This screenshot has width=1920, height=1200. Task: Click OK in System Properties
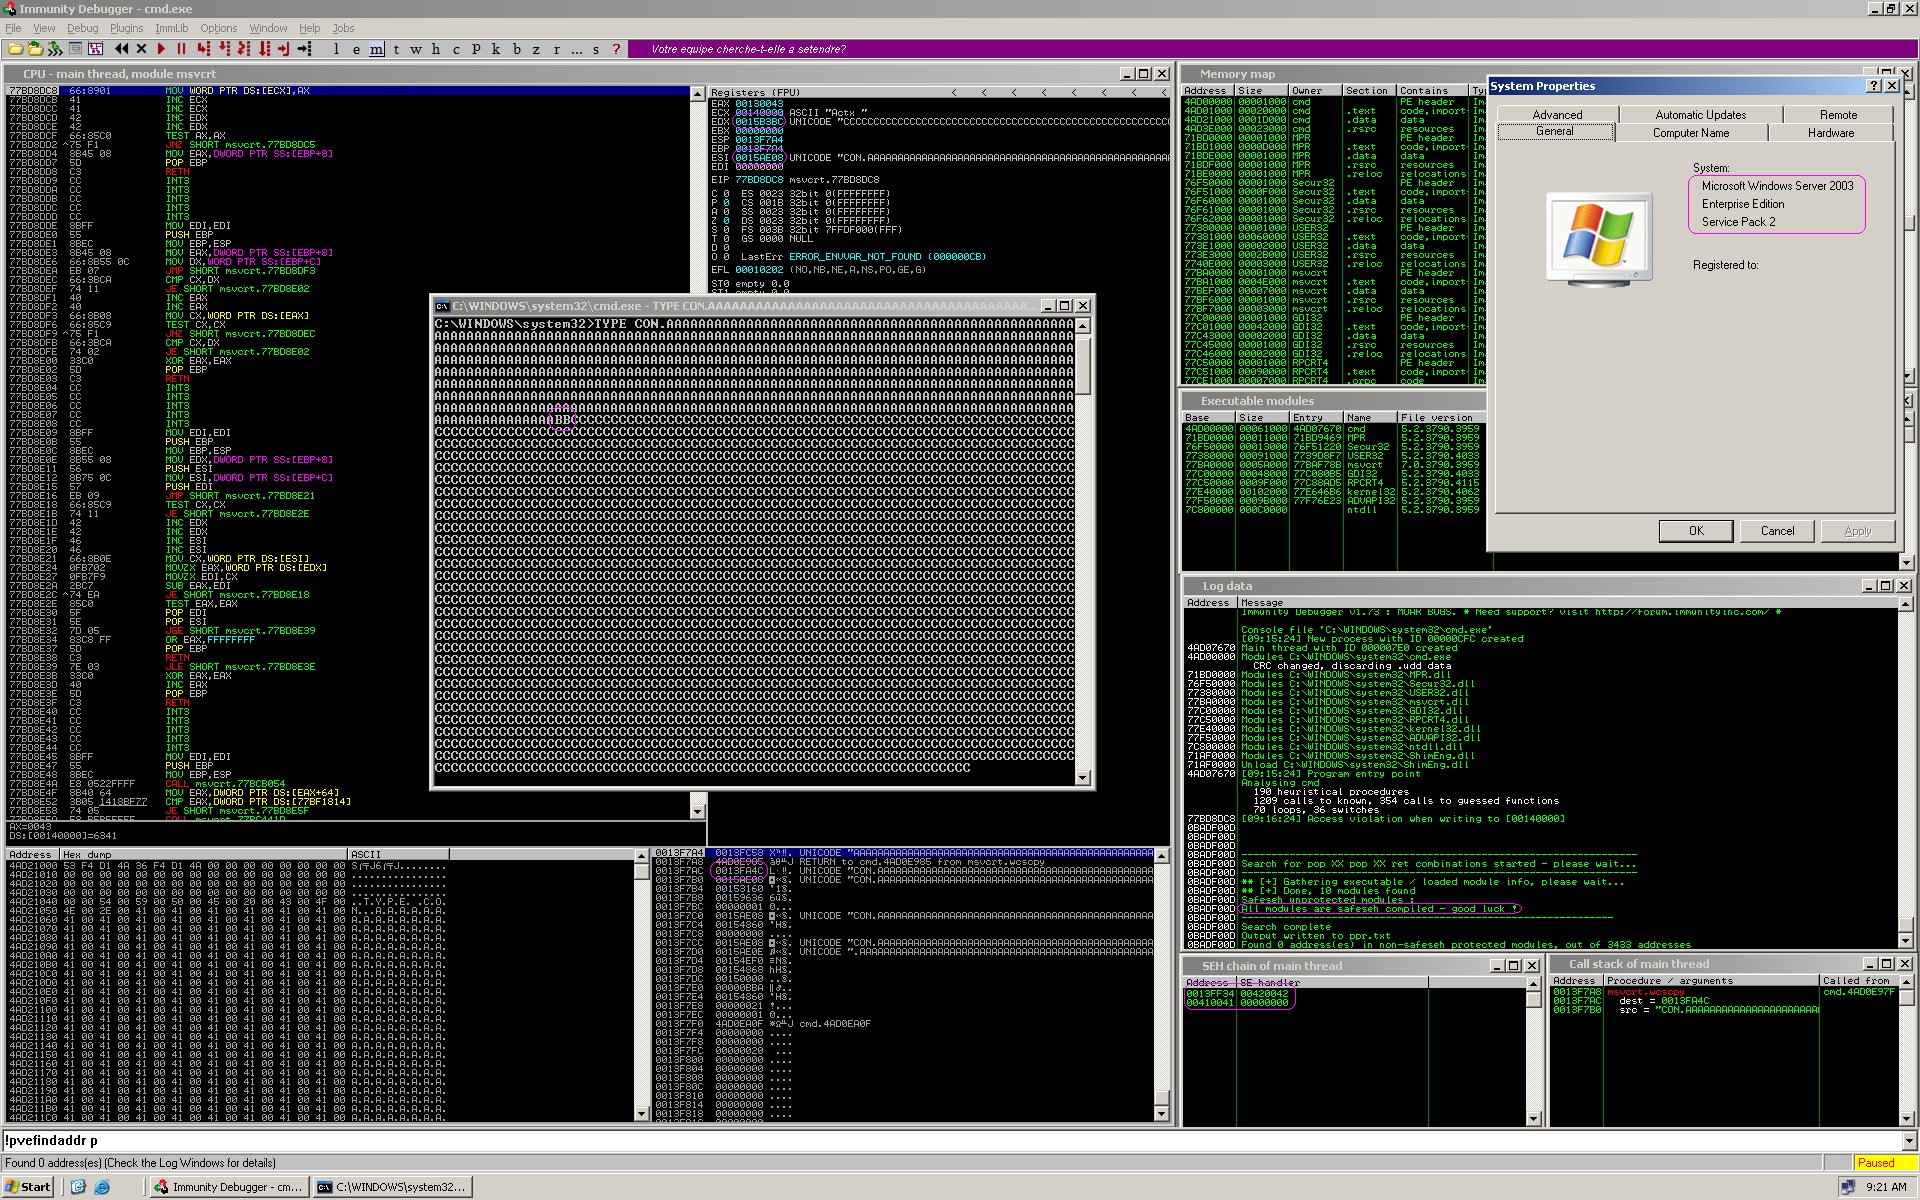1695,531
